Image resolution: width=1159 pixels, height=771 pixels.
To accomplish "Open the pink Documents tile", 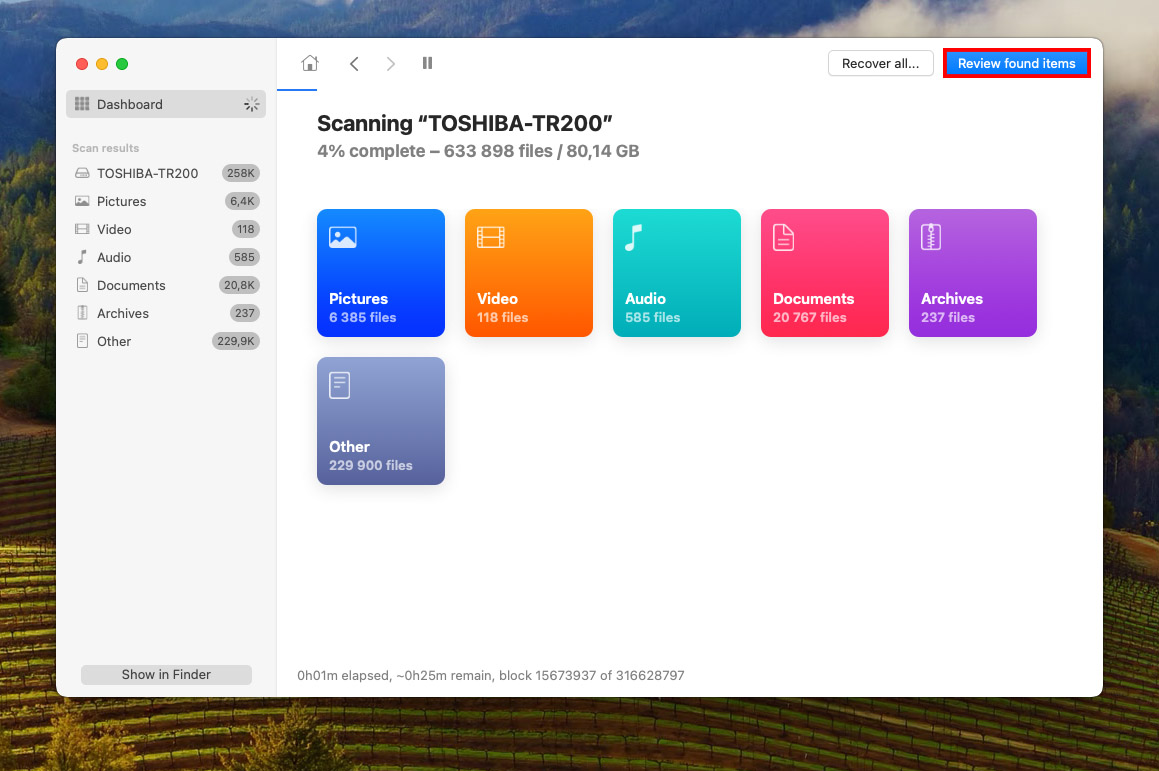I will pyautogui.click(x=825, y=273).
